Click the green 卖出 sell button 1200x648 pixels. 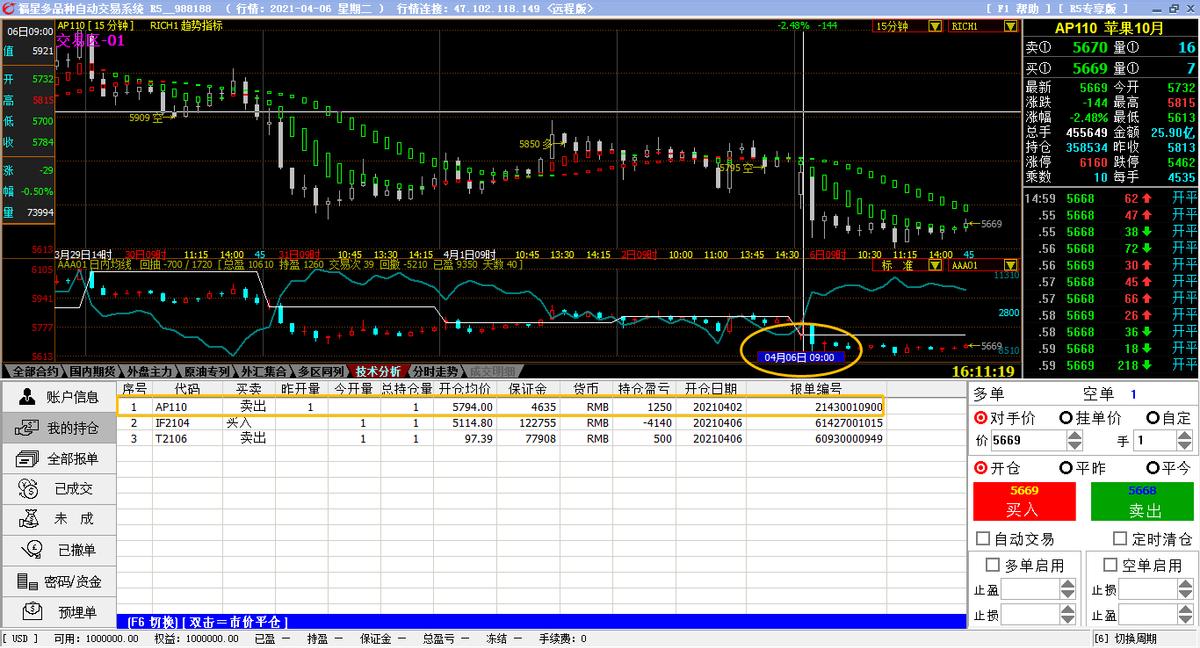coord(1142,501)
